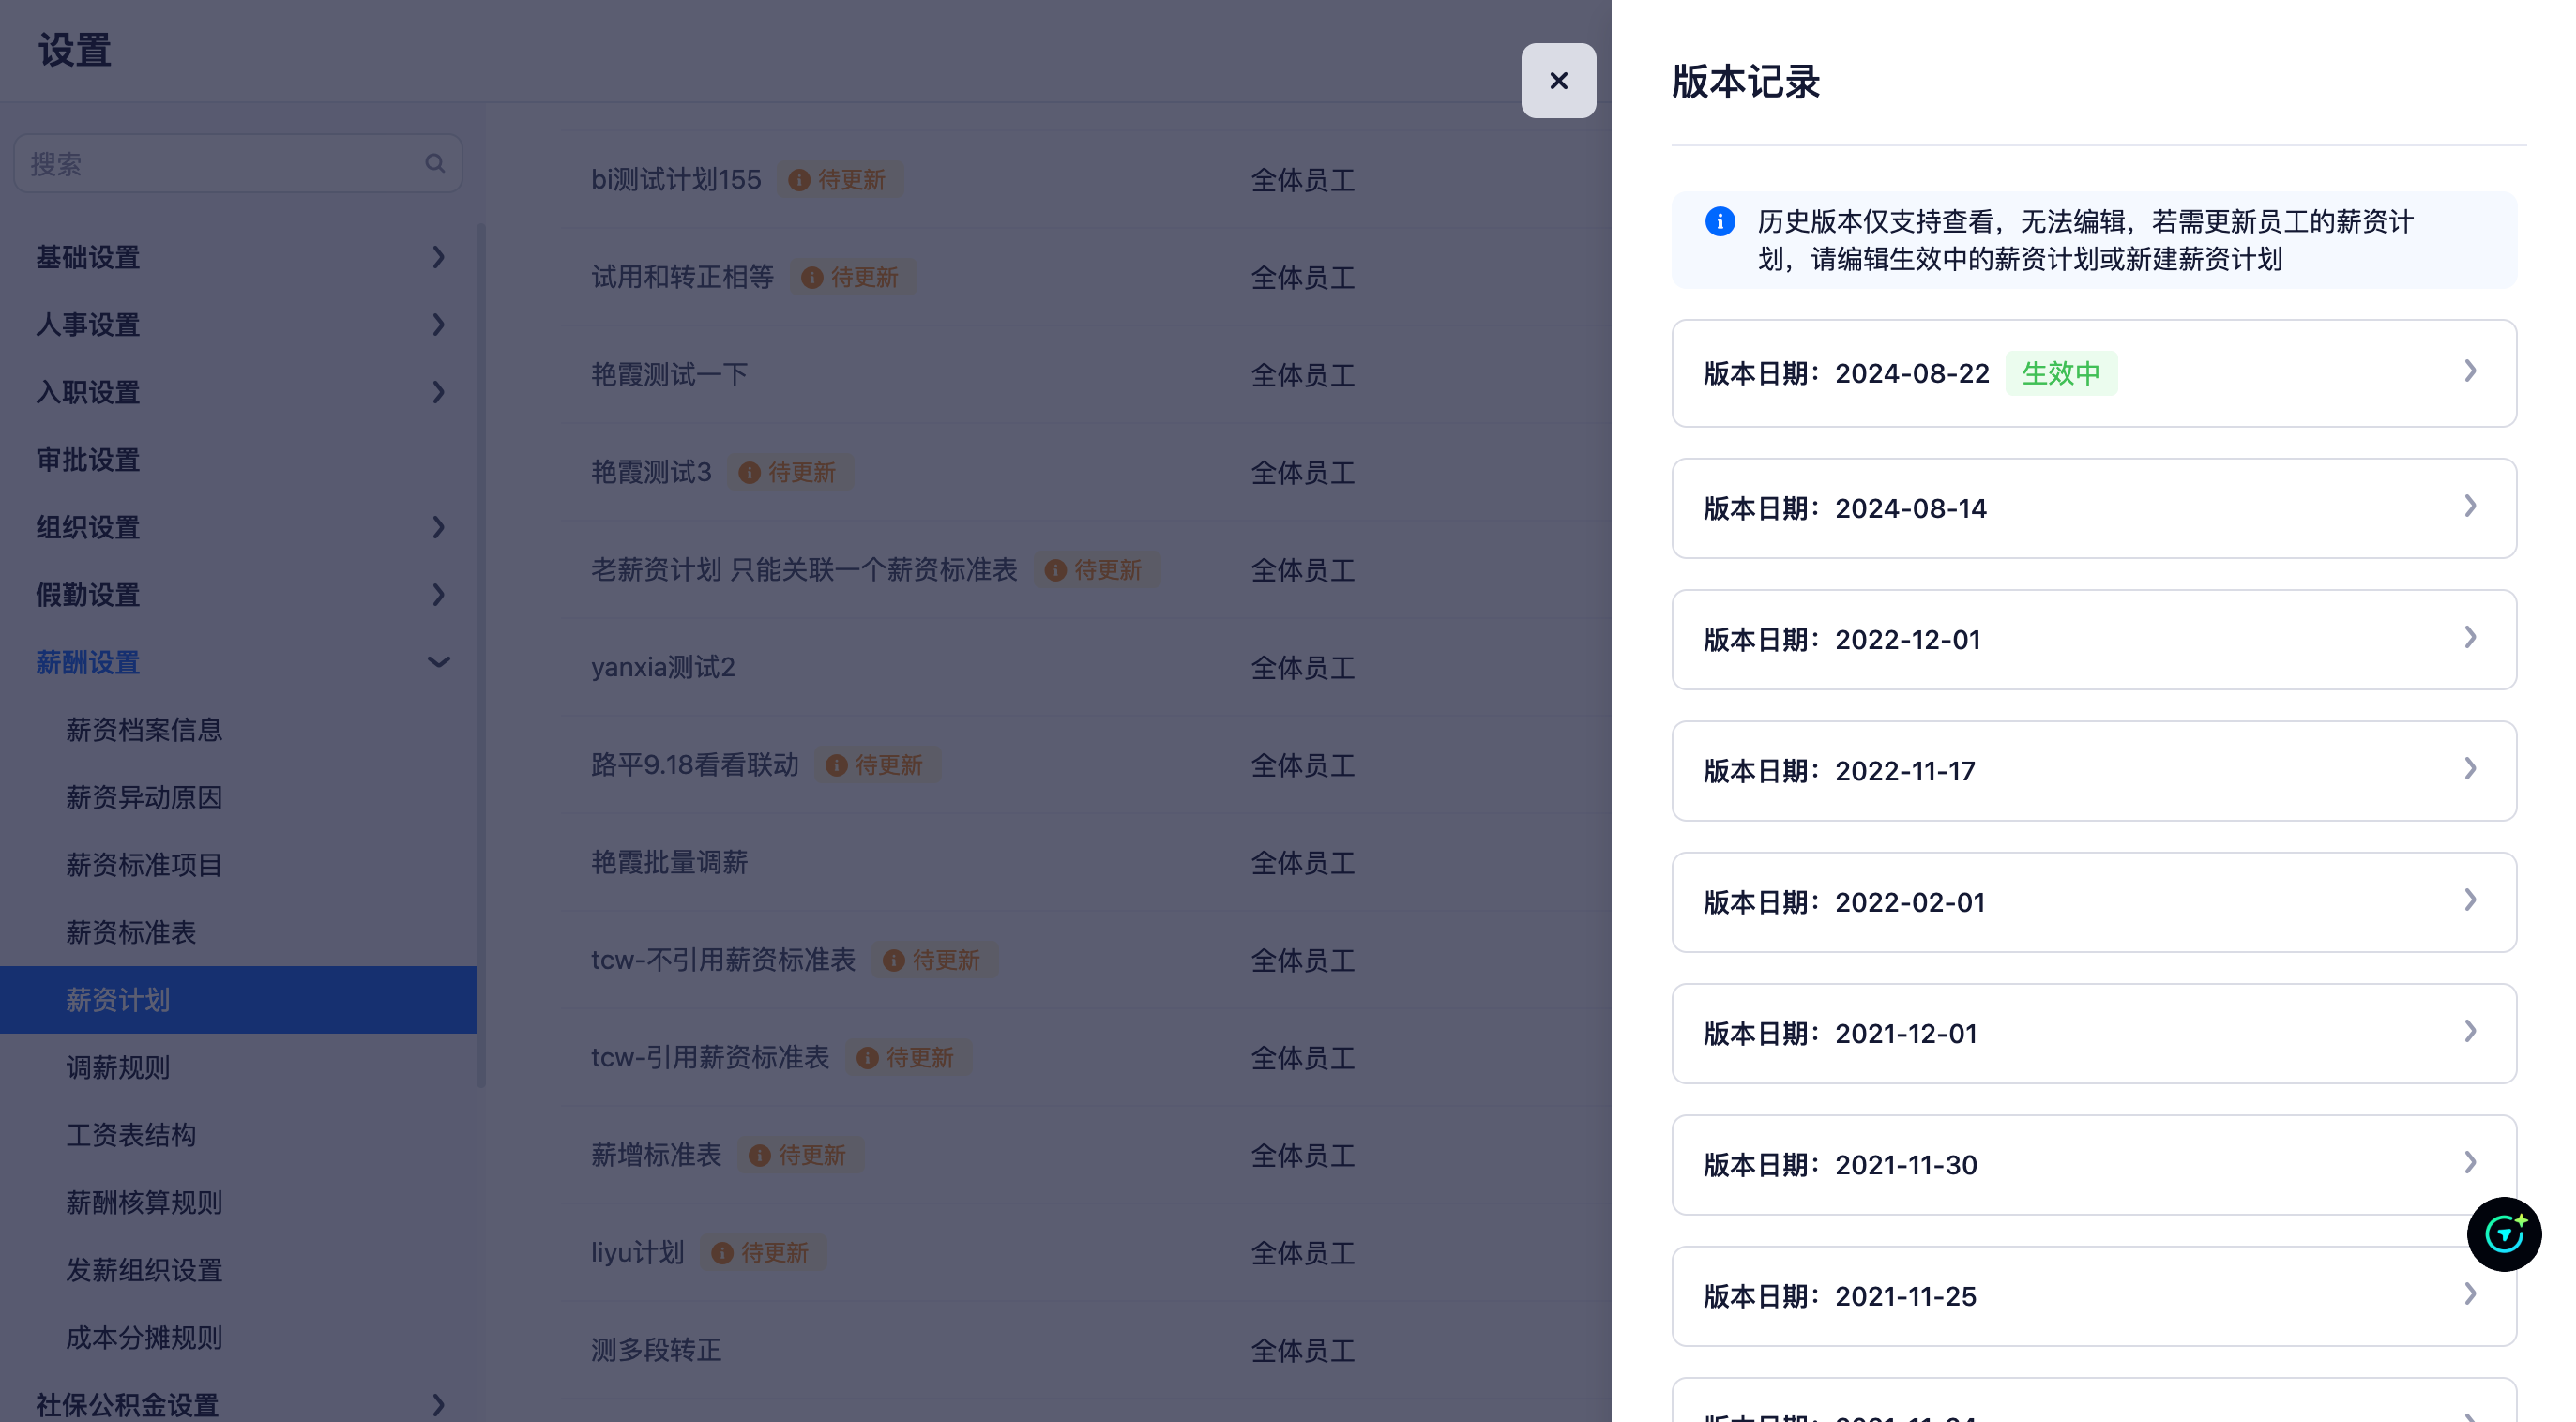Screen dimensions: 2576x1422
Task: Click the sidebar vertical scrollbar
Action: (481, 655)
